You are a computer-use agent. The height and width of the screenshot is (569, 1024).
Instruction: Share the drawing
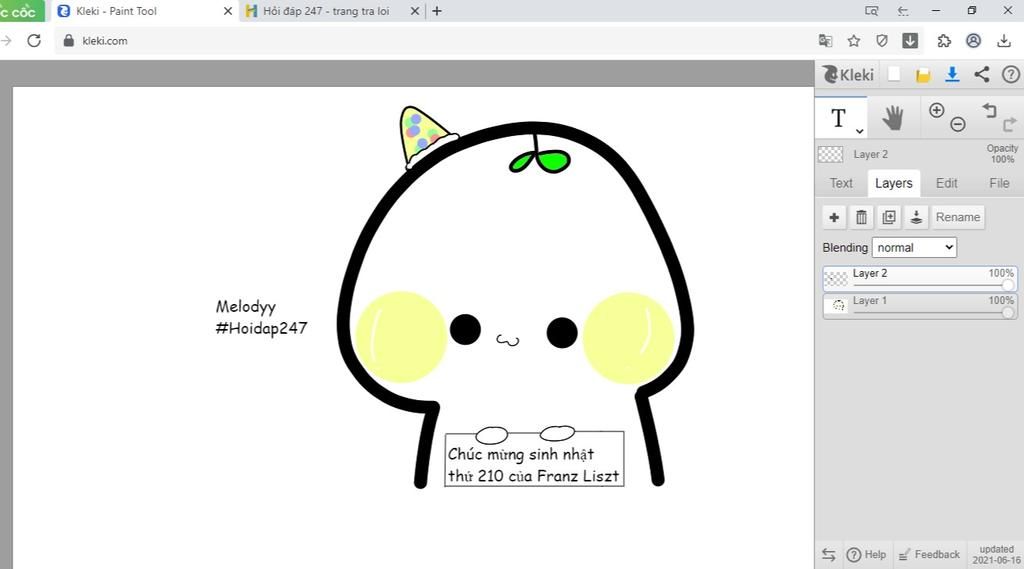click(982, 74)
